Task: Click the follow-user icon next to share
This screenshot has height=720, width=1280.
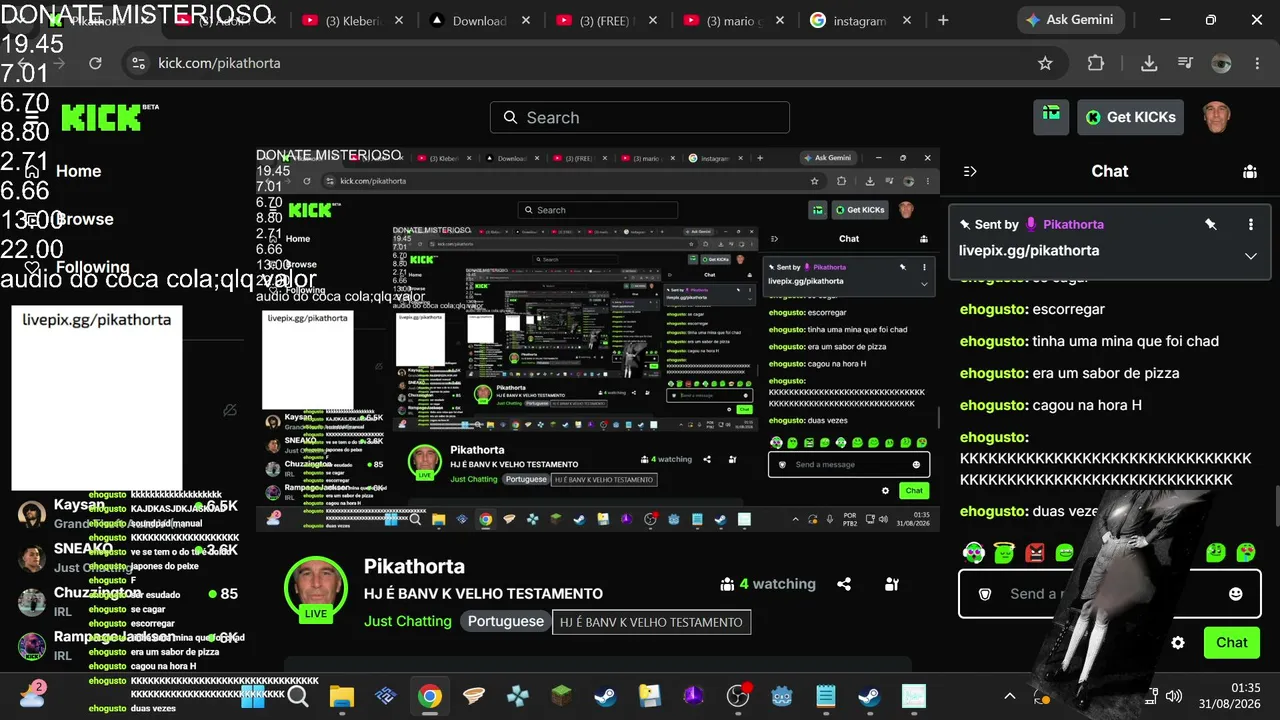Action: (x=892, y=584)
